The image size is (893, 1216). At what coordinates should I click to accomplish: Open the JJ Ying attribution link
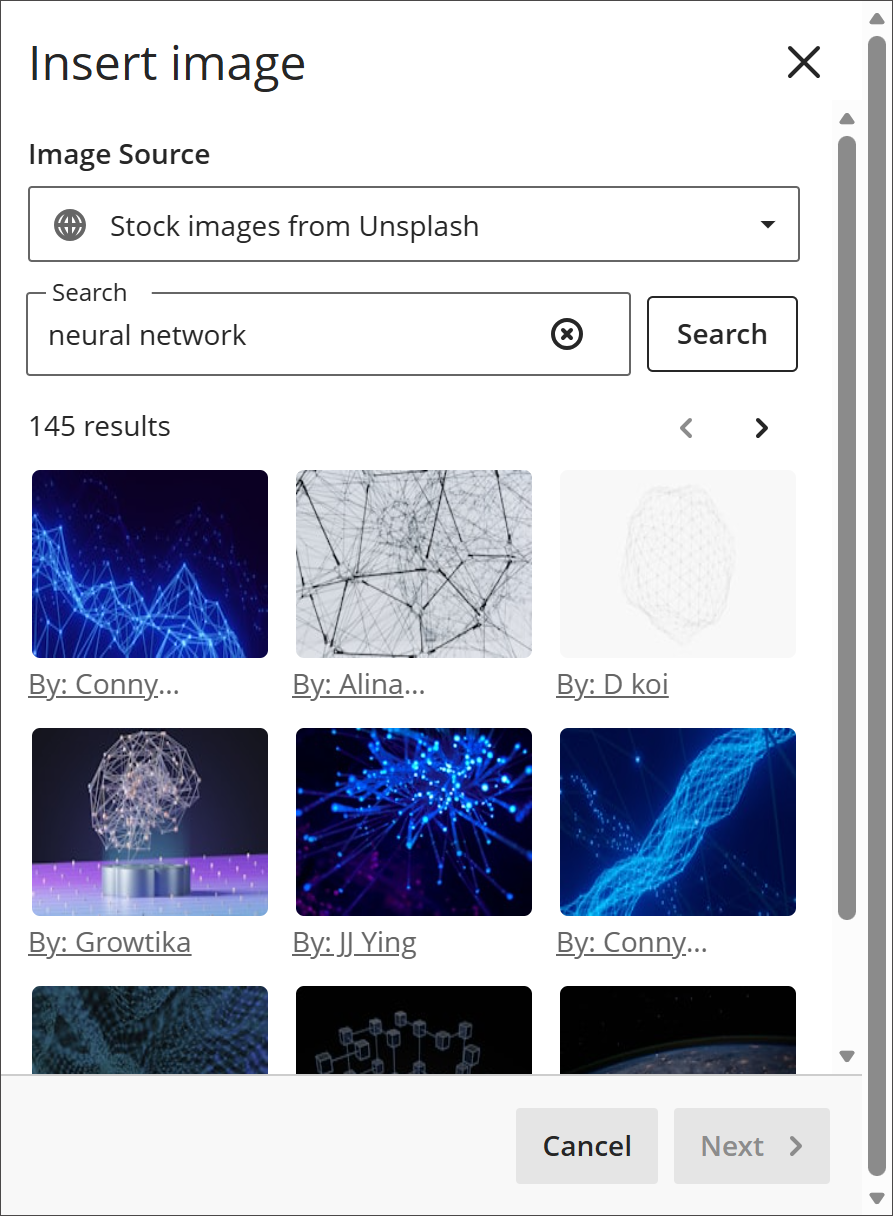[354, 941]
